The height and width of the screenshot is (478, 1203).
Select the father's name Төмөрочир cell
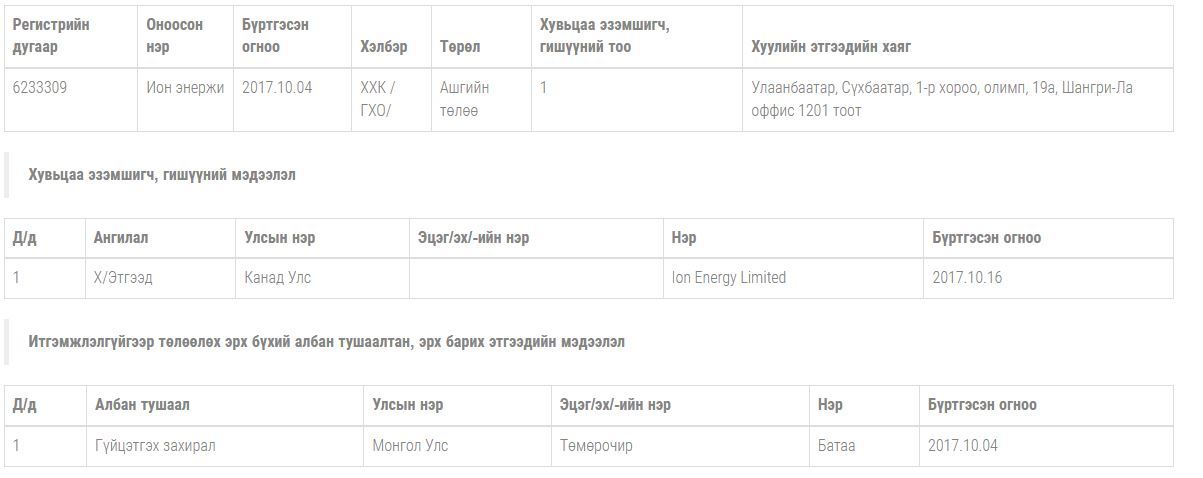point(596,446)
